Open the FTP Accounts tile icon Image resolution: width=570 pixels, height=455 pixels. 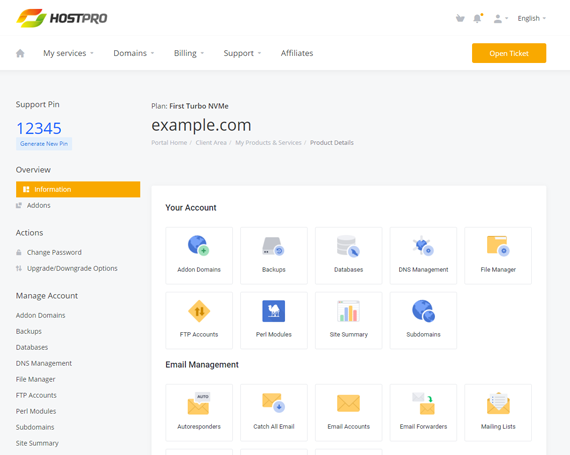coord(199,311)
